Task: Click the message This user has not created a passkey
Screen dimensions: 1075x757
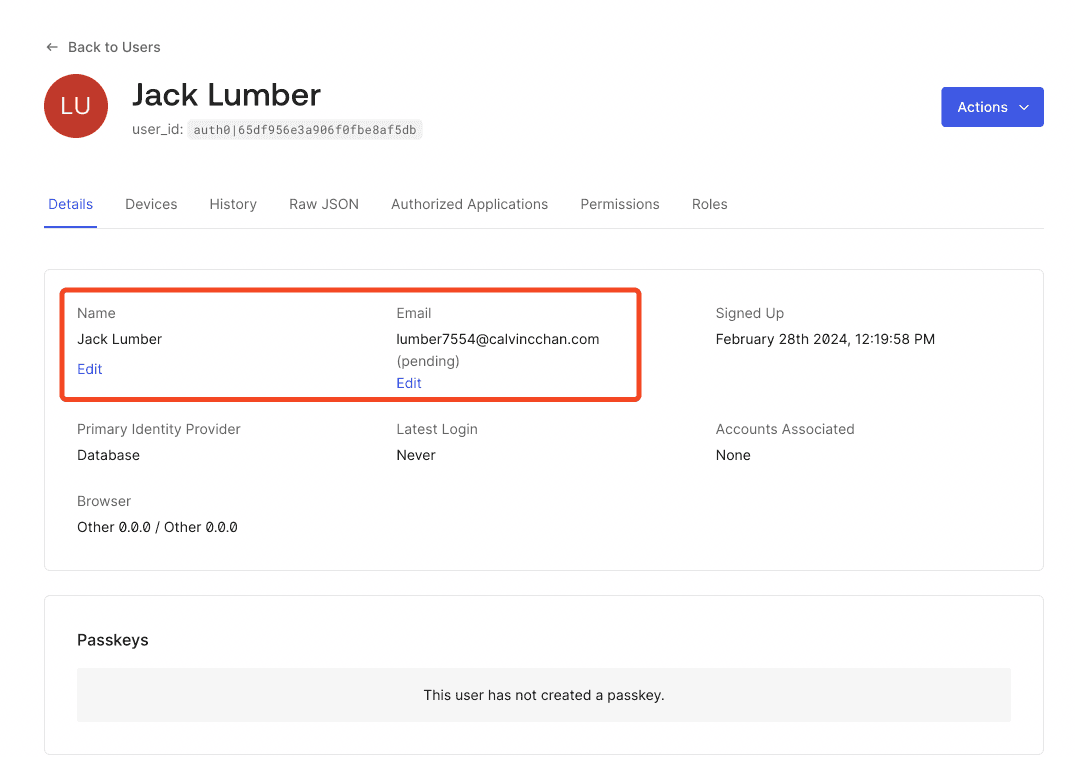Action: [544, 695]
